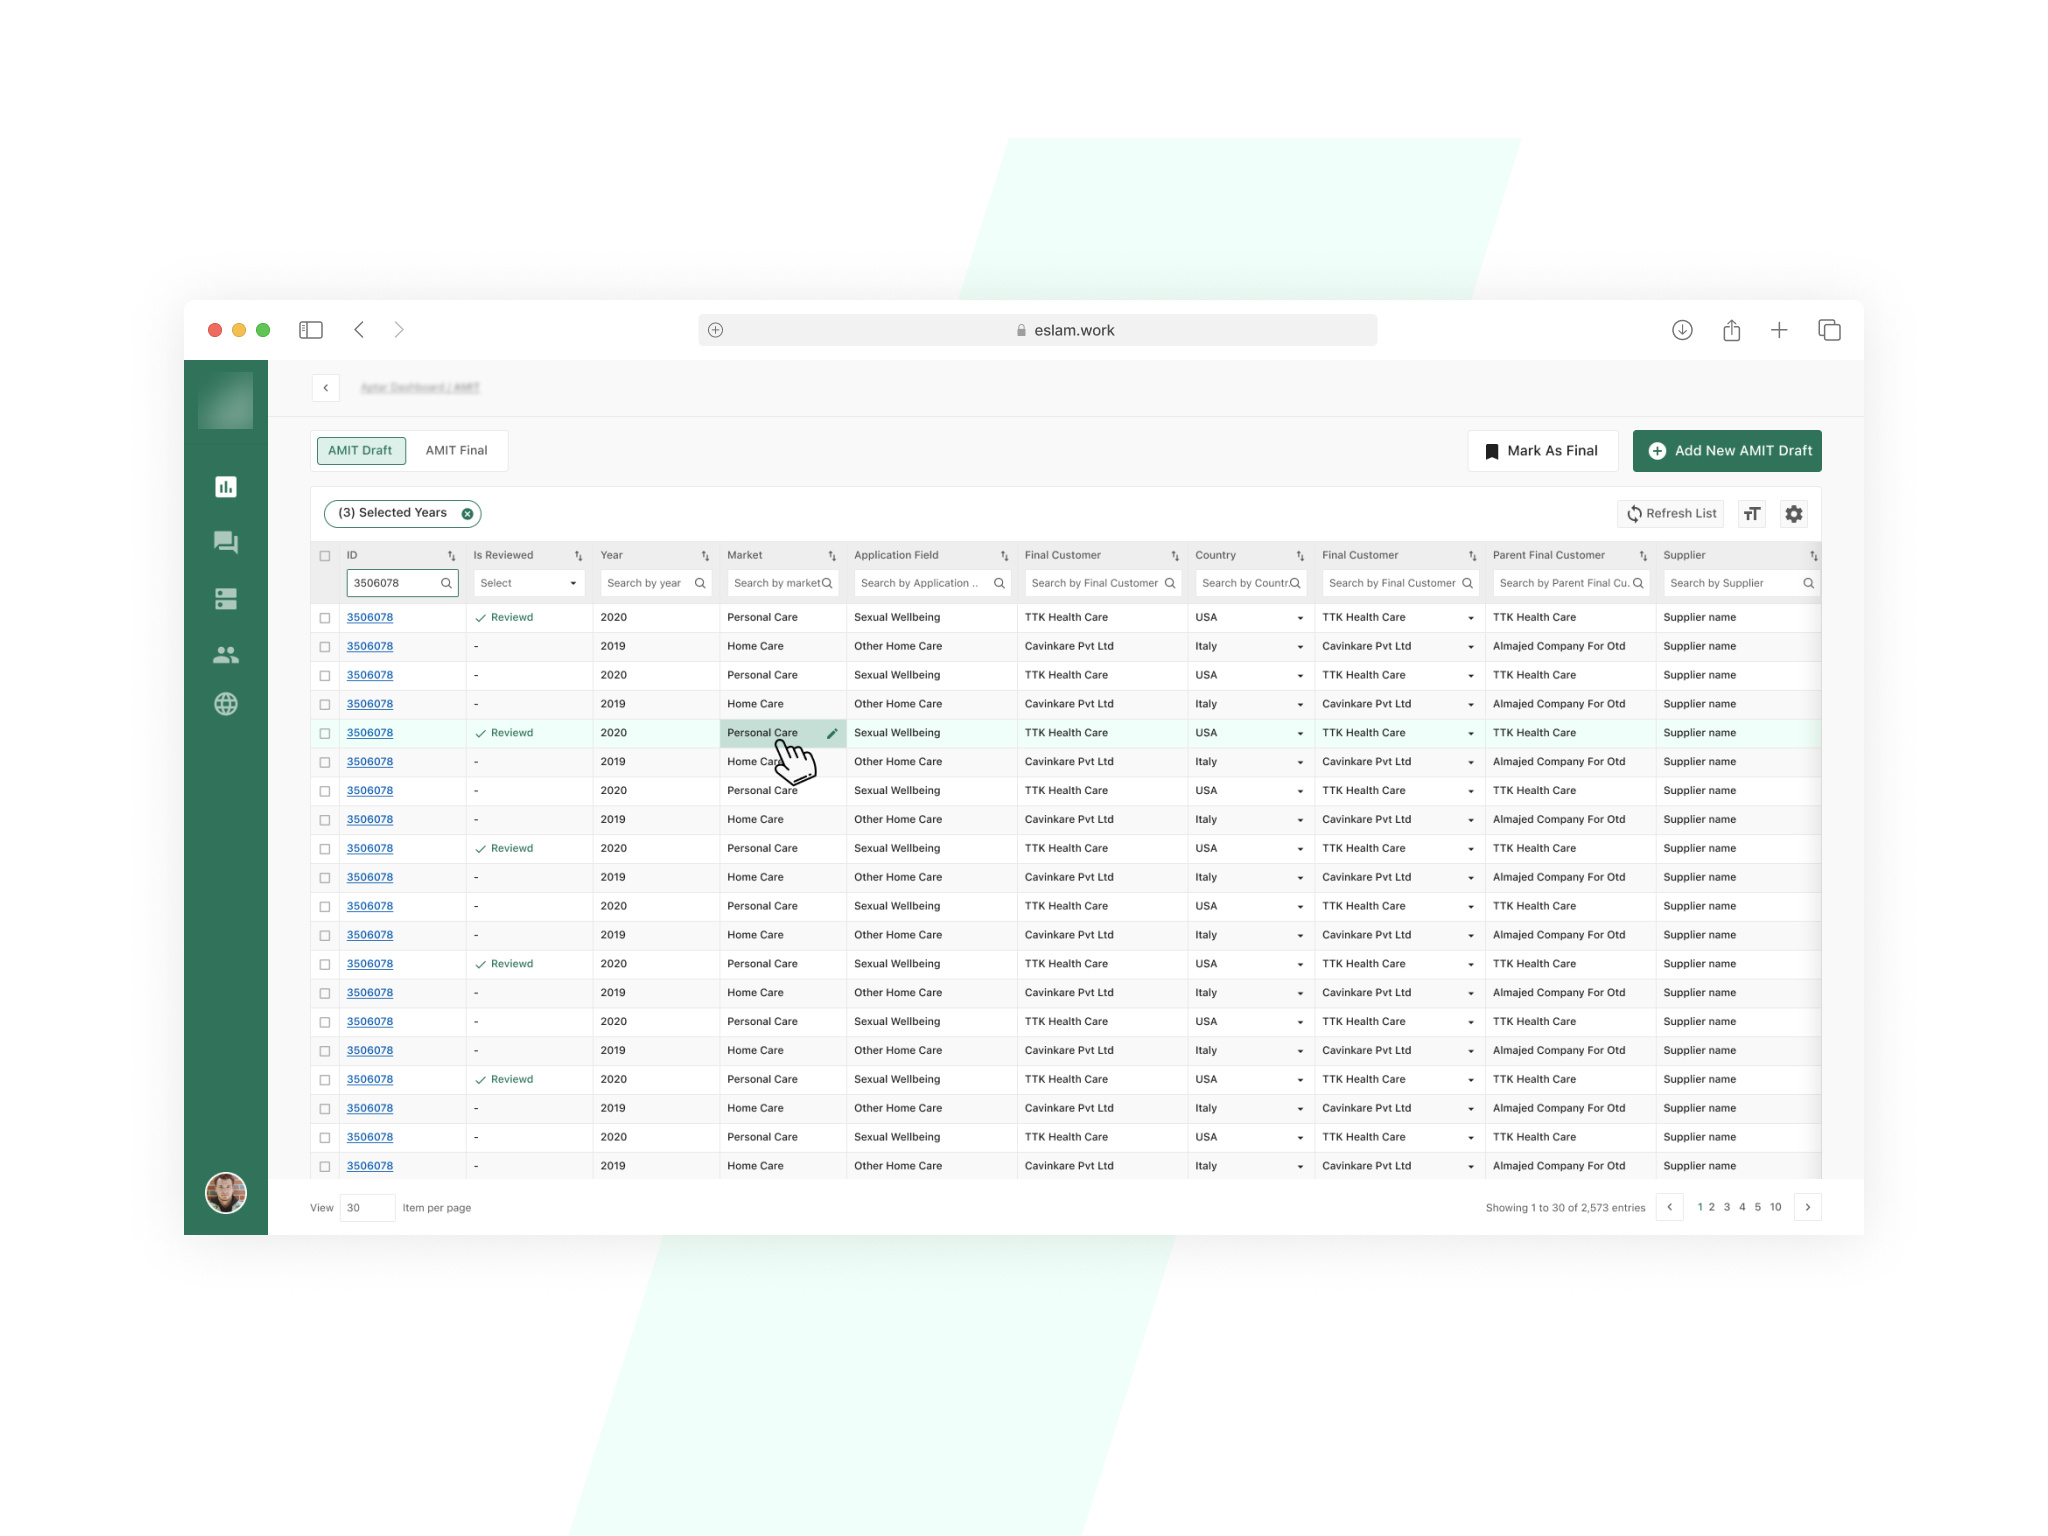Check the first row's checkbox
The image size is (2048, 1536).
click(x=325, y=617)
